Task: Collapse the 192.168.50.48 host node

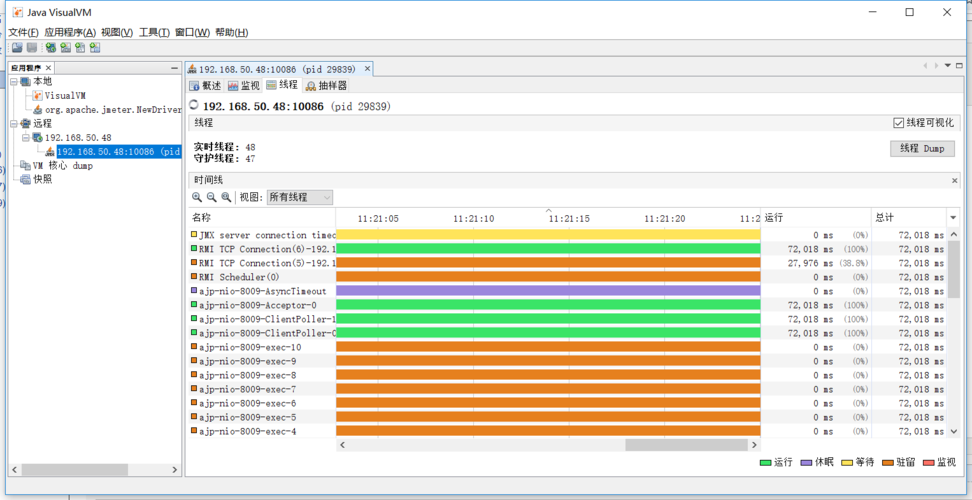Action: pyautogui.click(x=26, y=137)
